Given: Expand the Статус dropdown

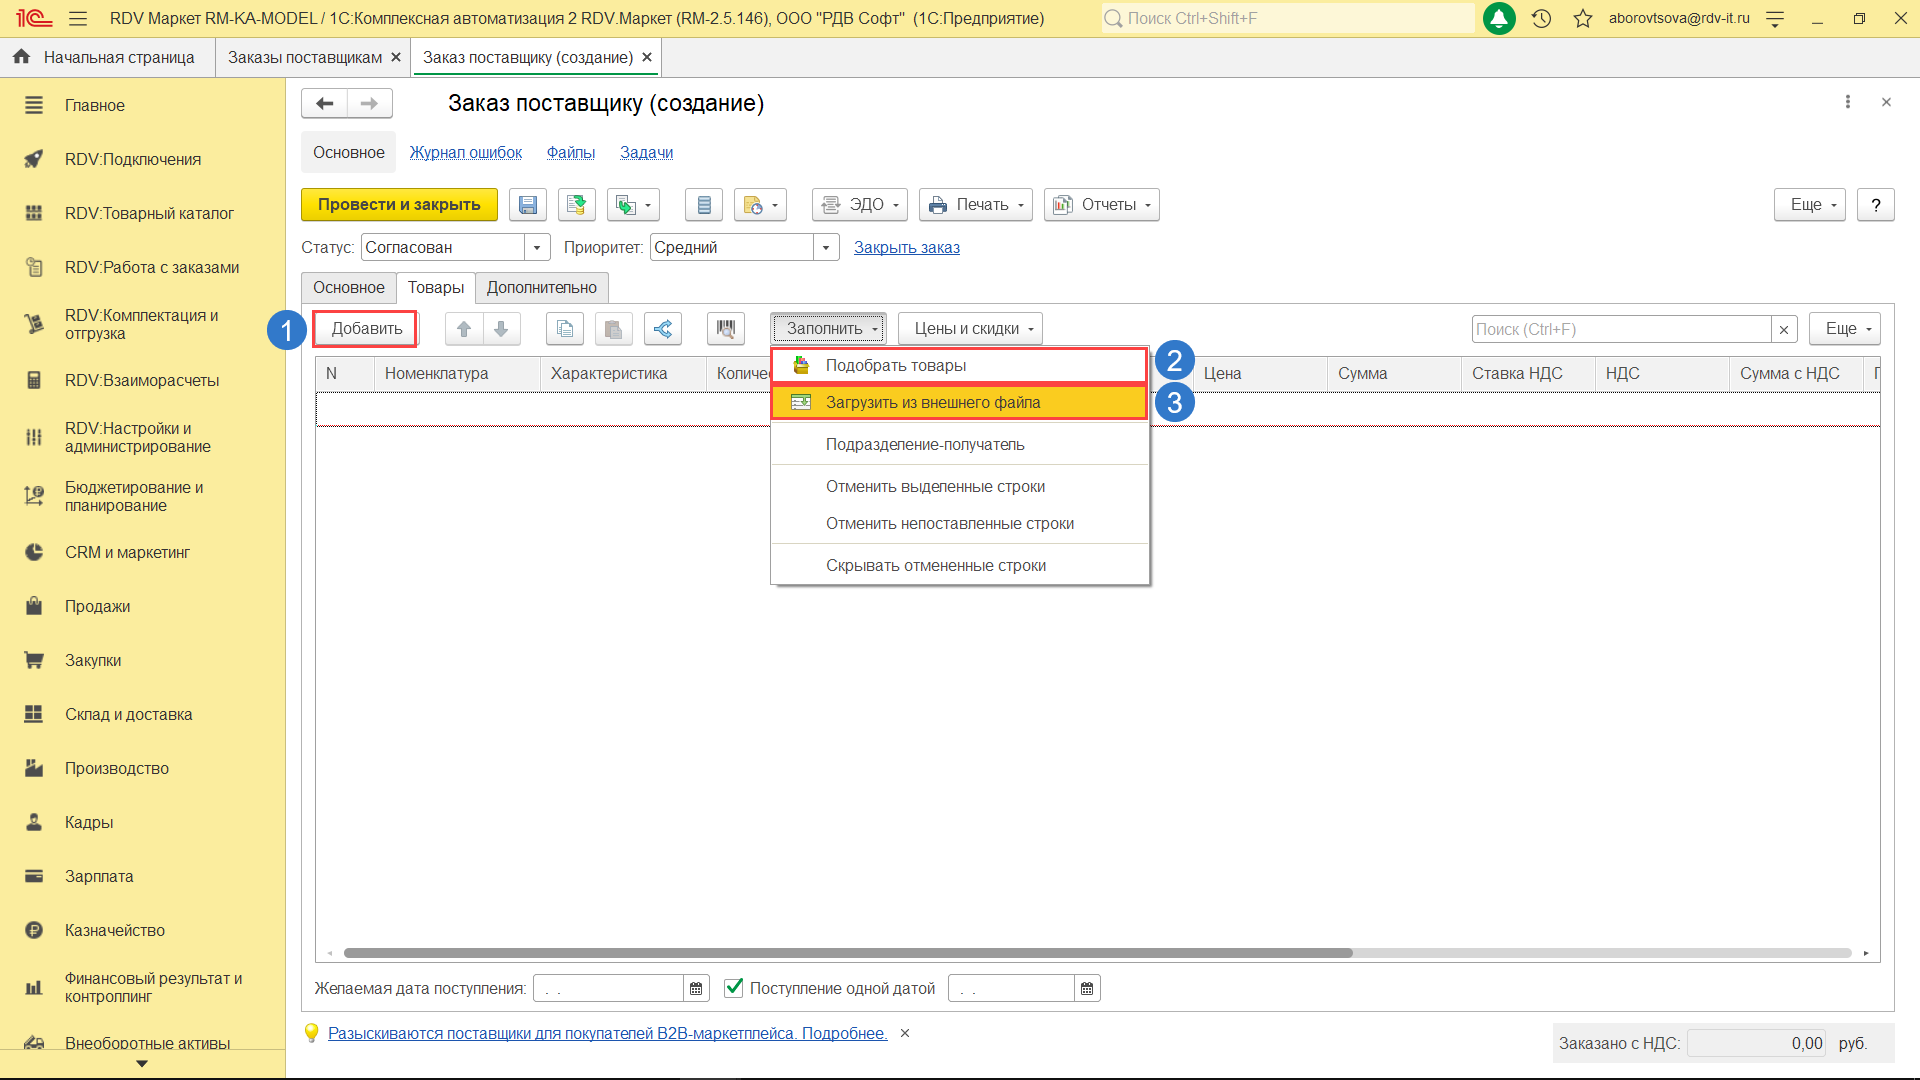Looking at the screenshot, I should tap(537, 247).
